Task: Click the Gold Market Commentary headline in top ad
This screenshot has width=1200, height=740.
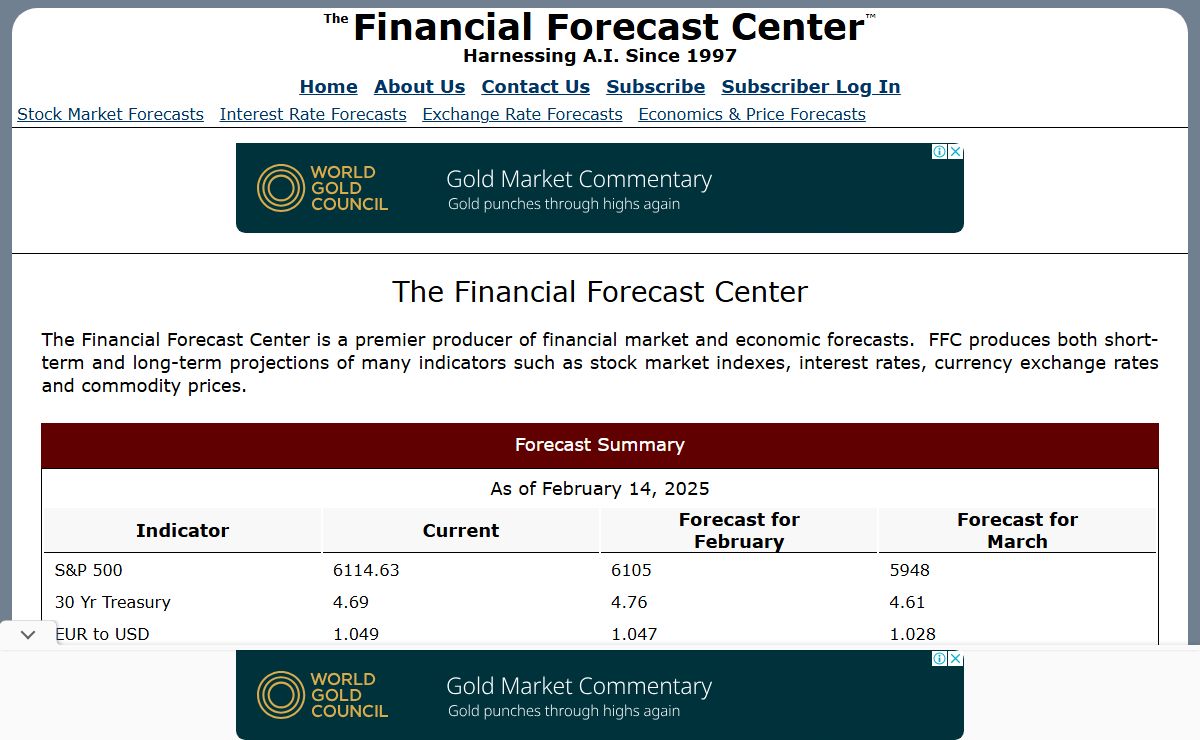Action: (578, 180)
